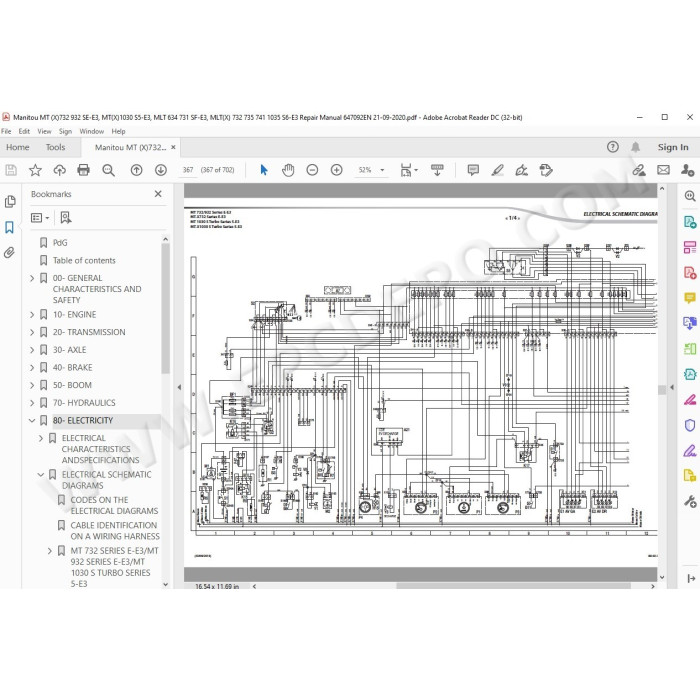The image size is (700, 700).
Task: Open page thumbnails panel icon
Action: click(x=10, y=201)
